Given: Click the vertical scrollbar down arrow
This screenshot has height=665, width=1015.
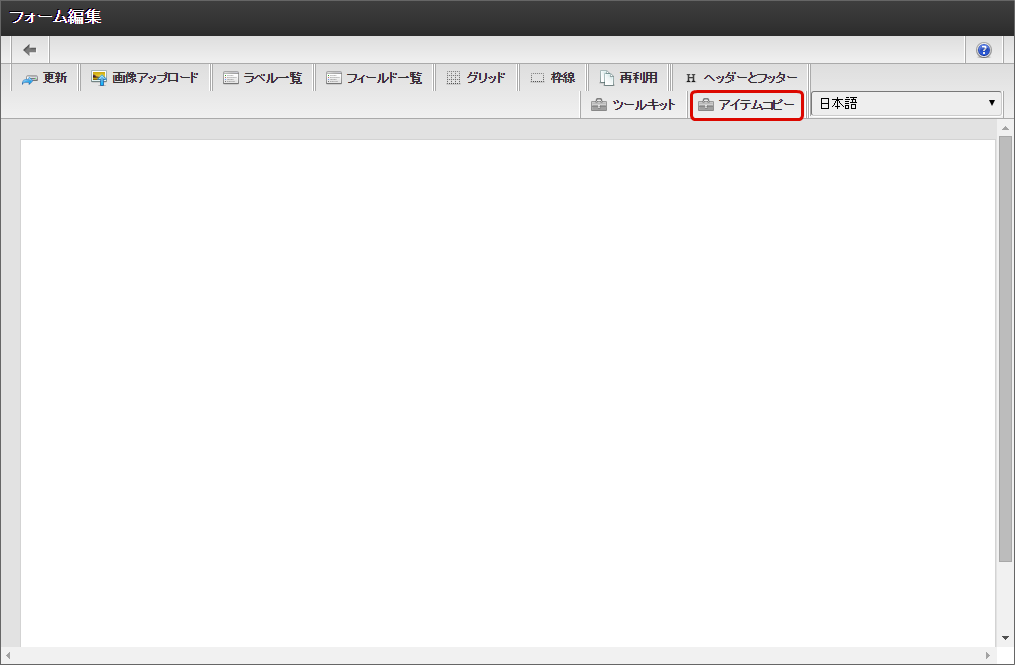Looking at the screenshot, I should 1005,638.
